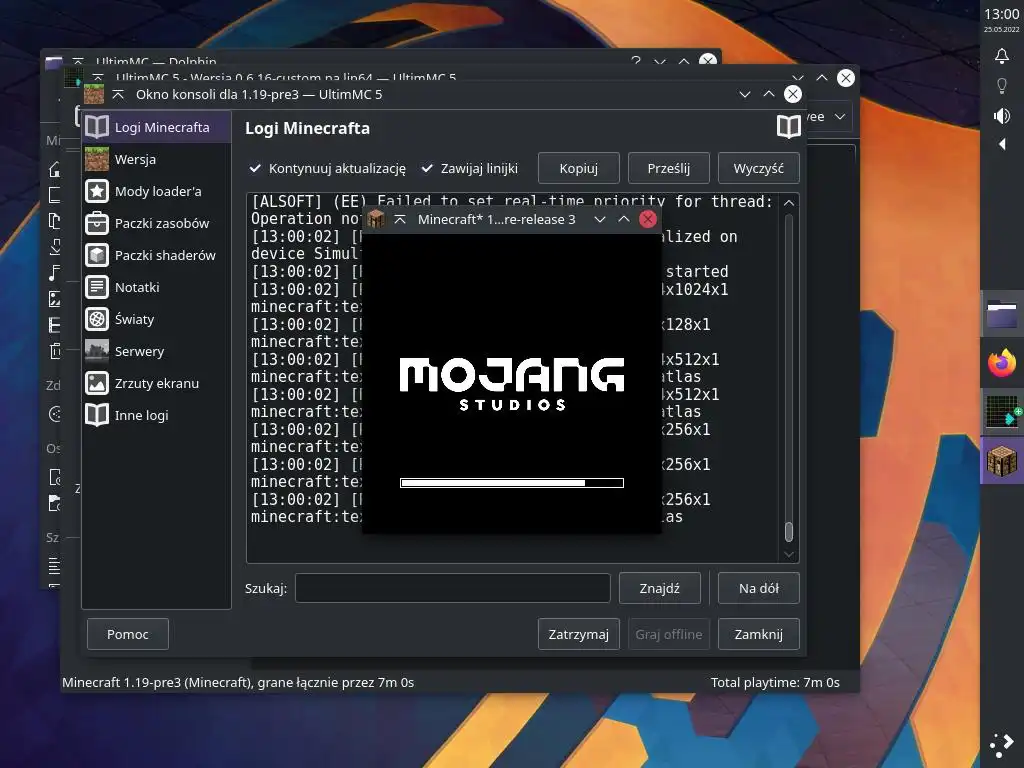
Task: Click the Zrzuty ekranu picture icon
Action: [x=97, y=383]
